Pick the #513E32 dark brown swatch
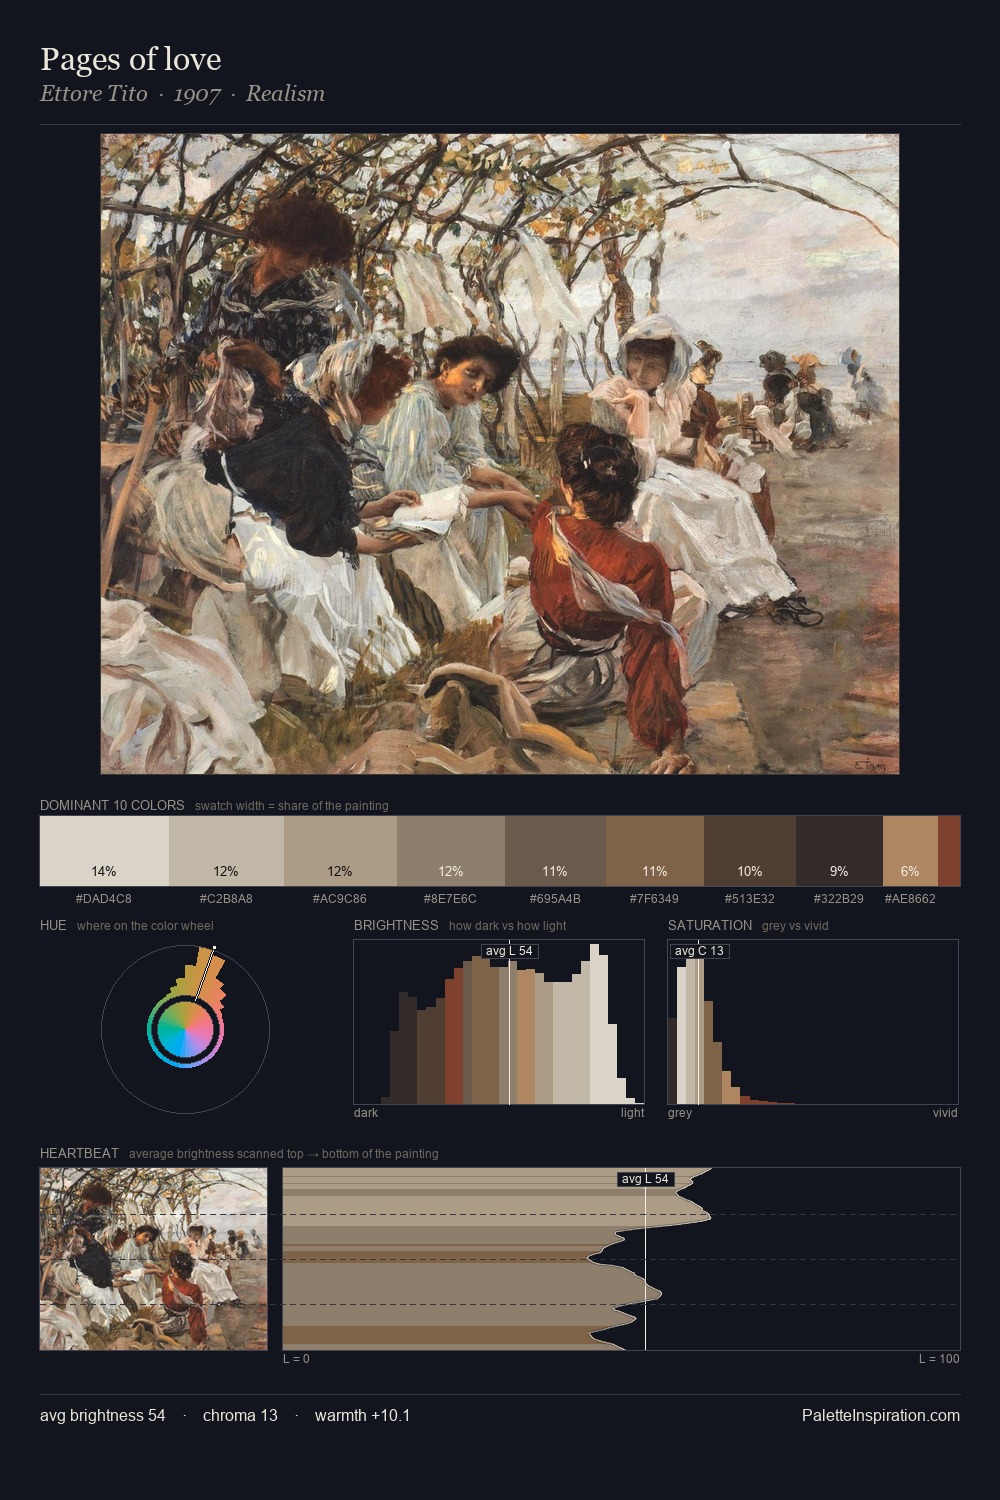The height and width of the screenshot is (1500, 1000). (750, 851)
